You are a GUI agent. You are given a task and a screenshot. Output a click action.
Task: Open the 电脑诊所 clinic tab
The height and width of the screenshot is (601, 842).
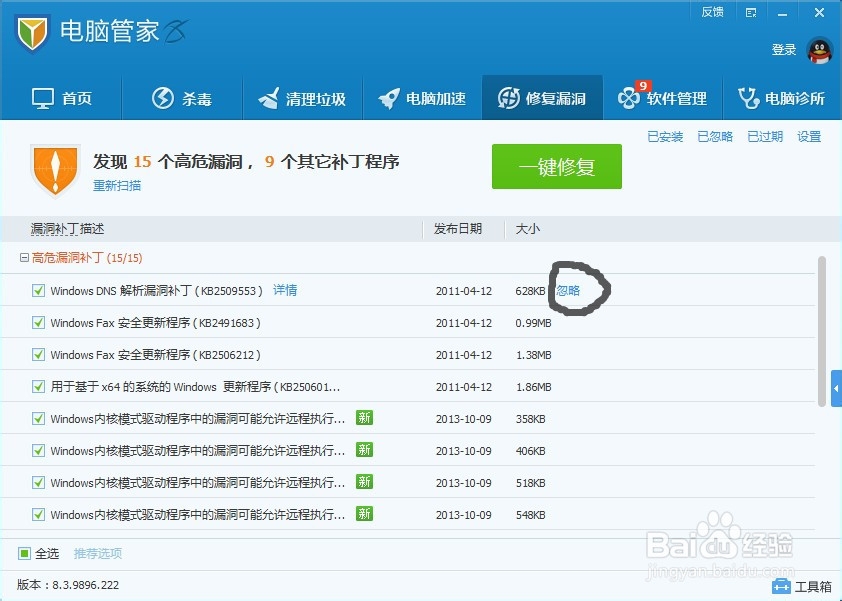(x=782, y=98)
